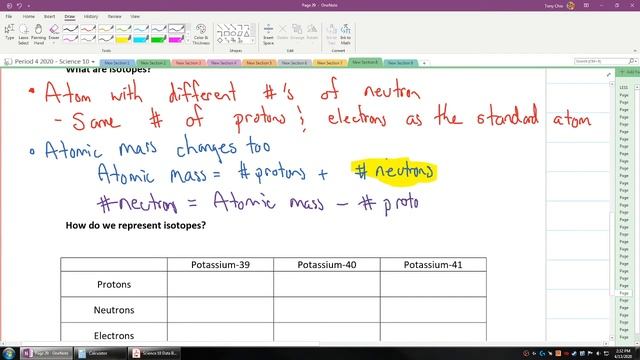Switch to the Review tab
Screen dimensions: 640x360
click(114, 17)
